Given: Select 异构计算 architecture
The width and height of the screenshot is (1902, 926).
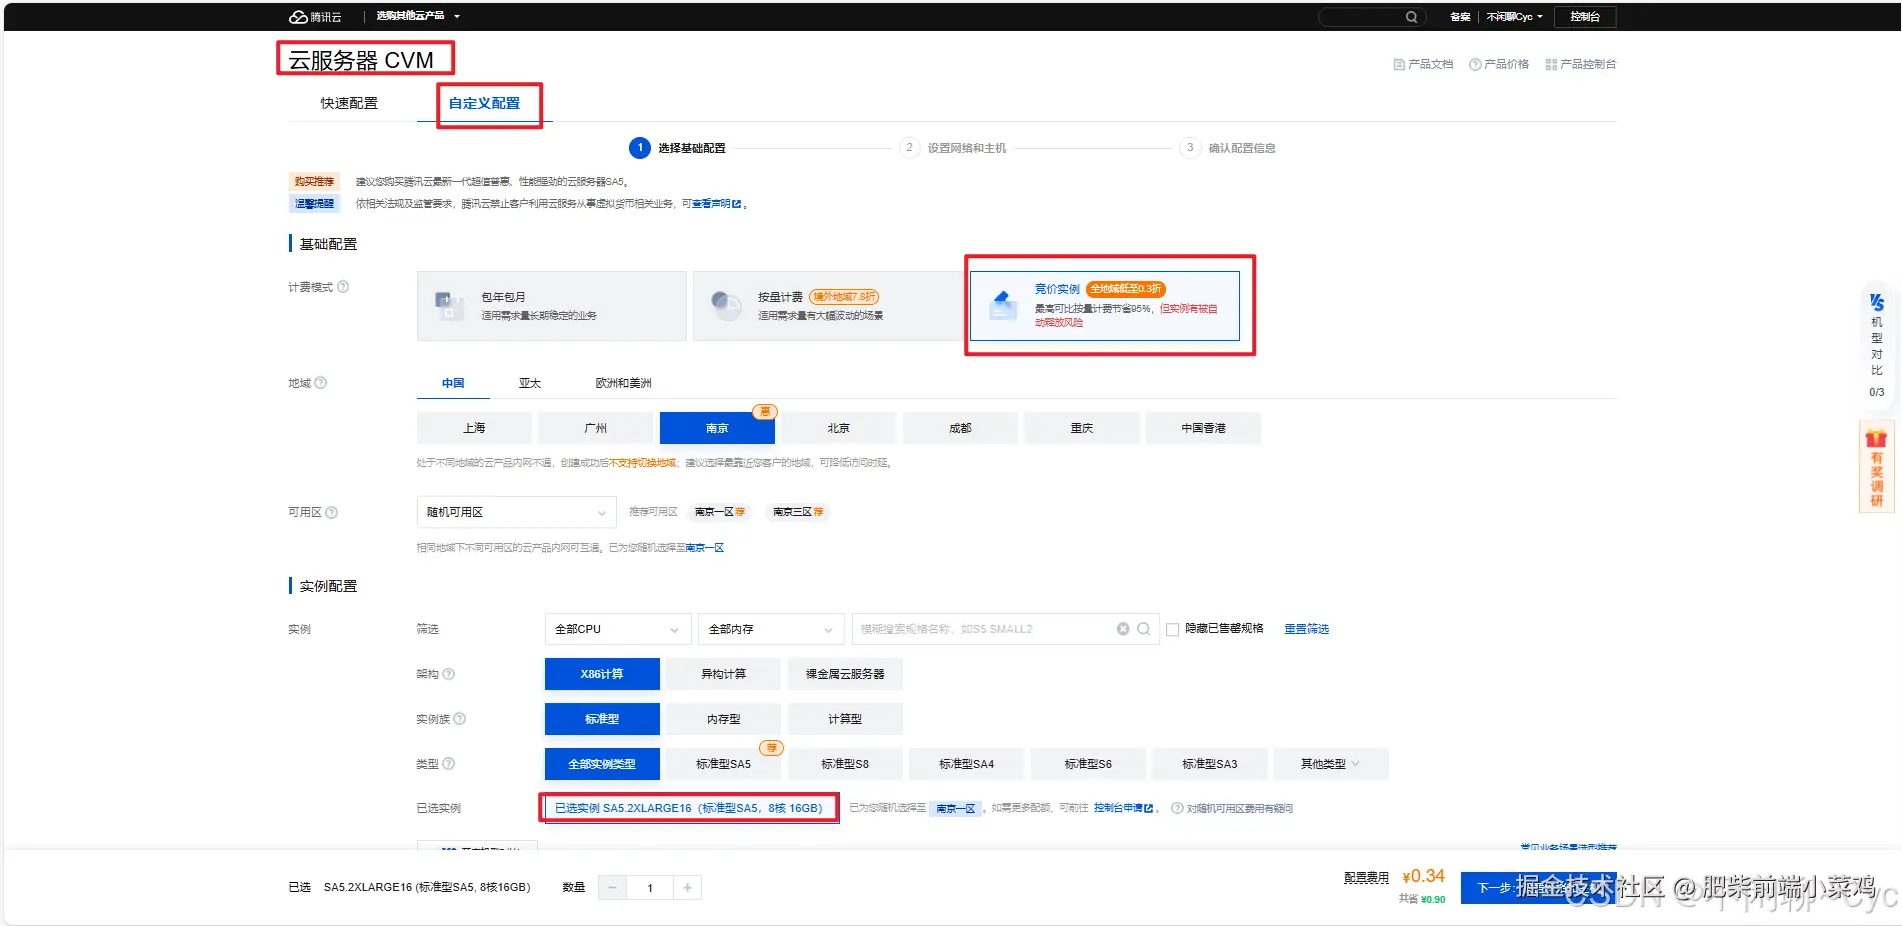Looking at the screenshot, I should tap(724, 674).
